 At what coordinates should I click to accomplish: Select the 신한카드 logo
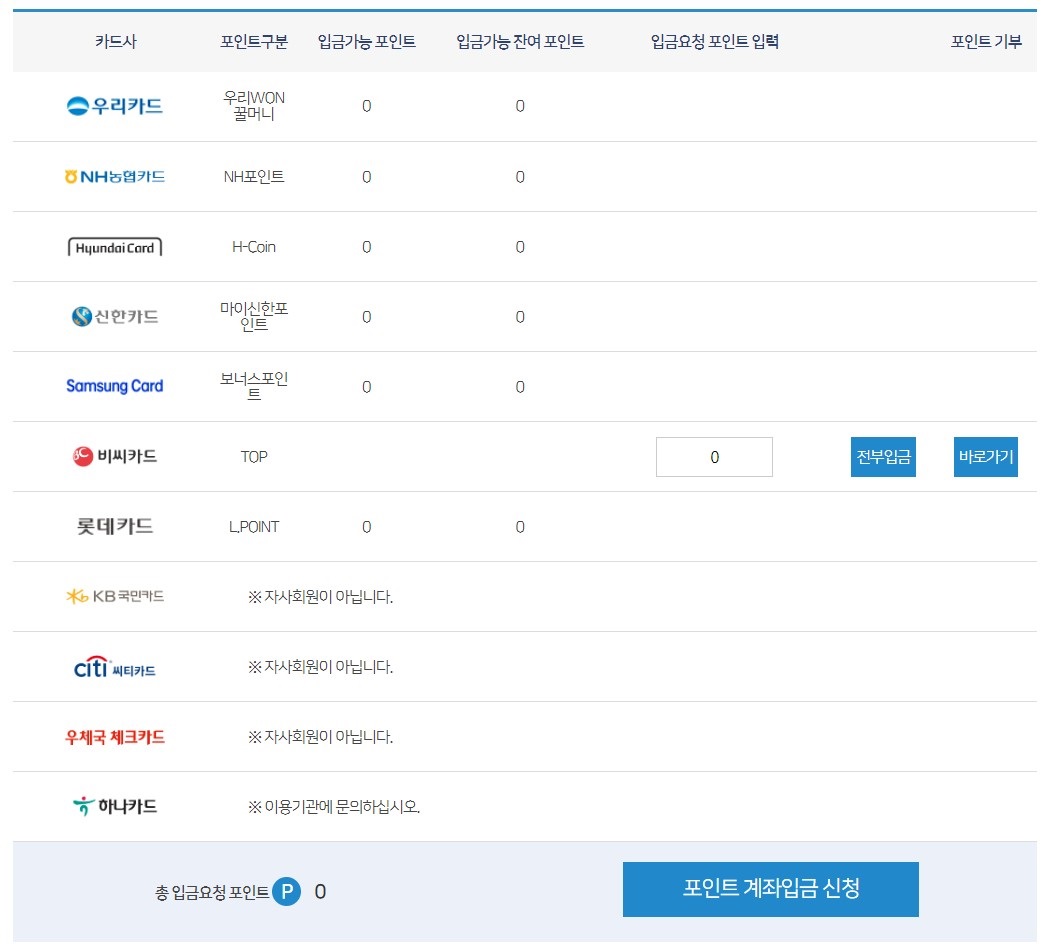pyautogui.click(x=113, y=316)
